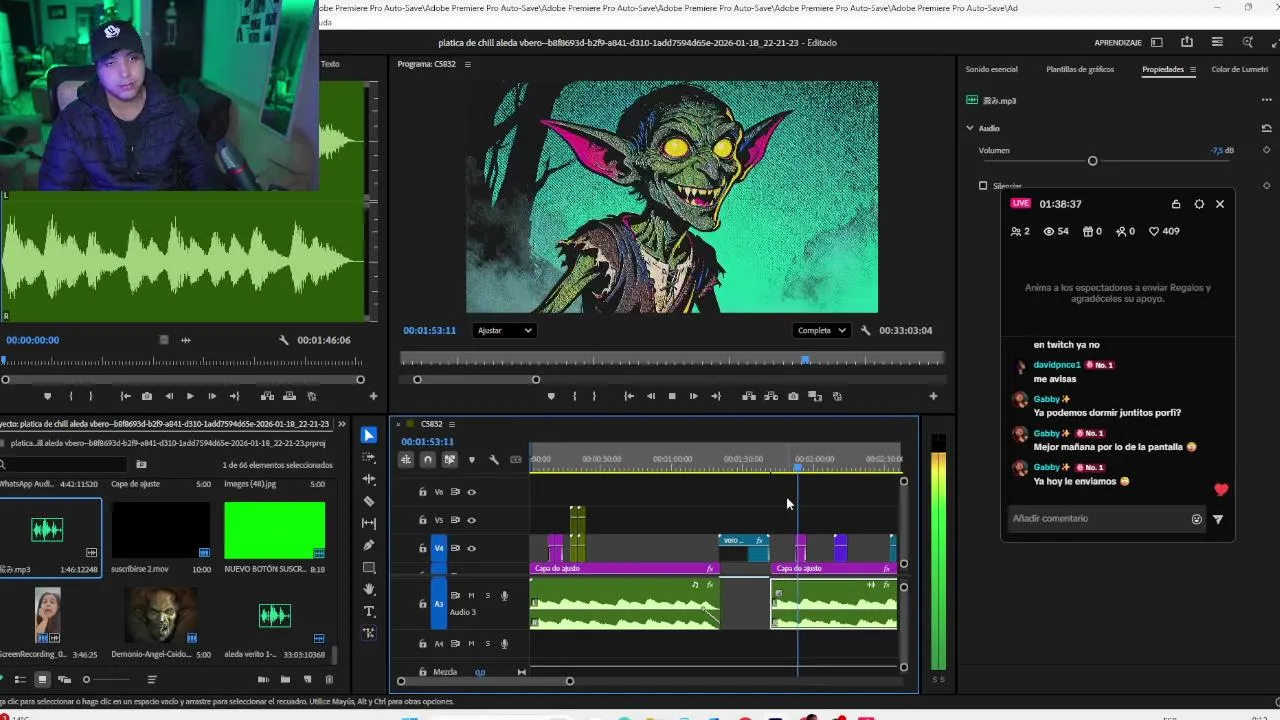
Task: Expand Project panel overflow chevrons
Action: point(341,424)
